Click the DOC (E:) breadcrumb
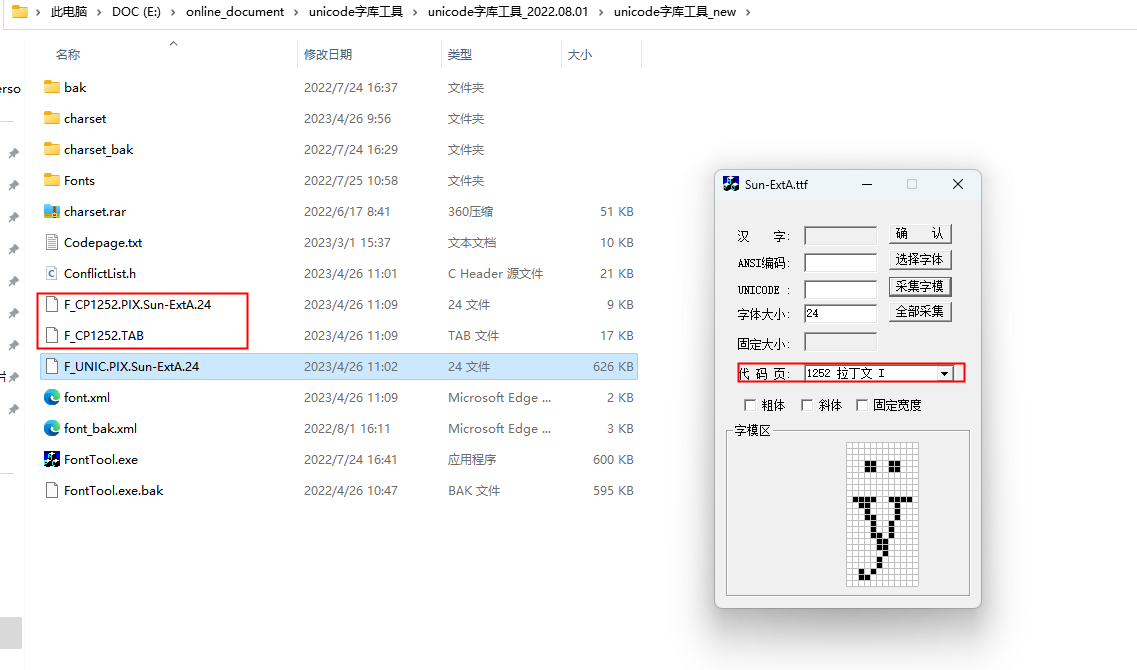The image size is (1137, 670). [136, 12]
